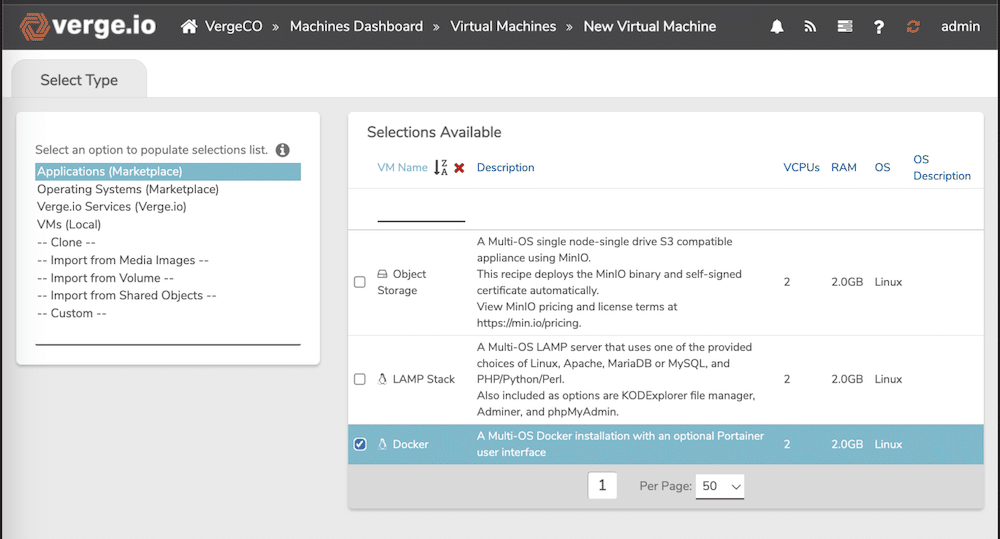
Task: Click the LAMP Stack description text
Action: [616, 379]
